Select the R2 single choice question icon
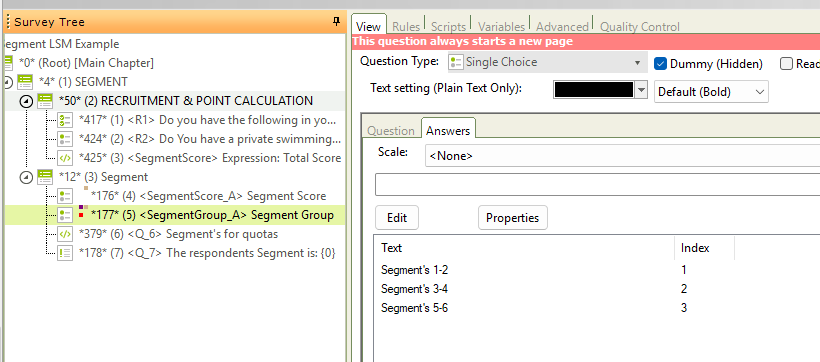 pyautogui.click(x=65, y=139)
